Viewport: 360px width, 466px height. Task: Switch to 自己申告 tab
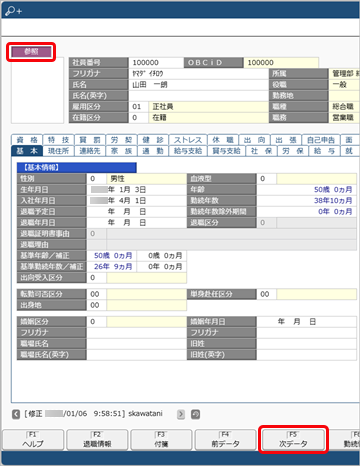tap(321, 140)
